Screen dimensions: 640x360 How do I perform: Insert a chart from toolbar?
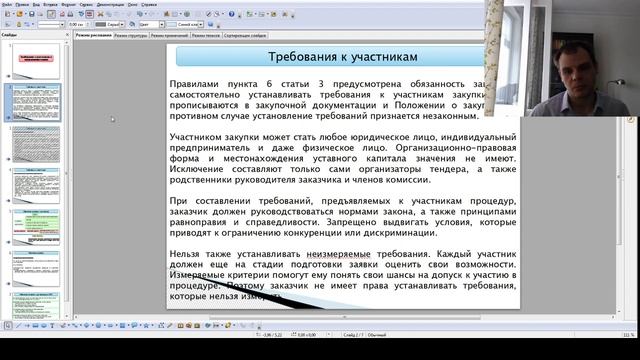coord(167,14)
